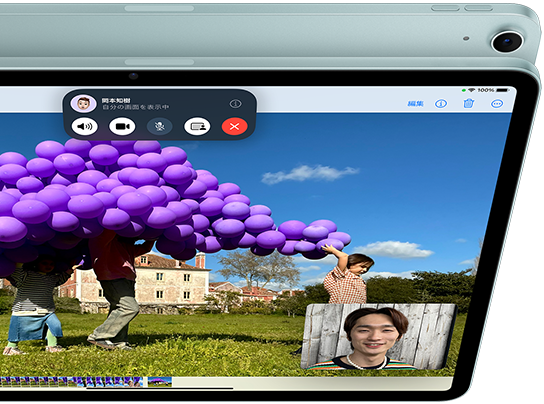Show photo info via circled i icon

441,103
